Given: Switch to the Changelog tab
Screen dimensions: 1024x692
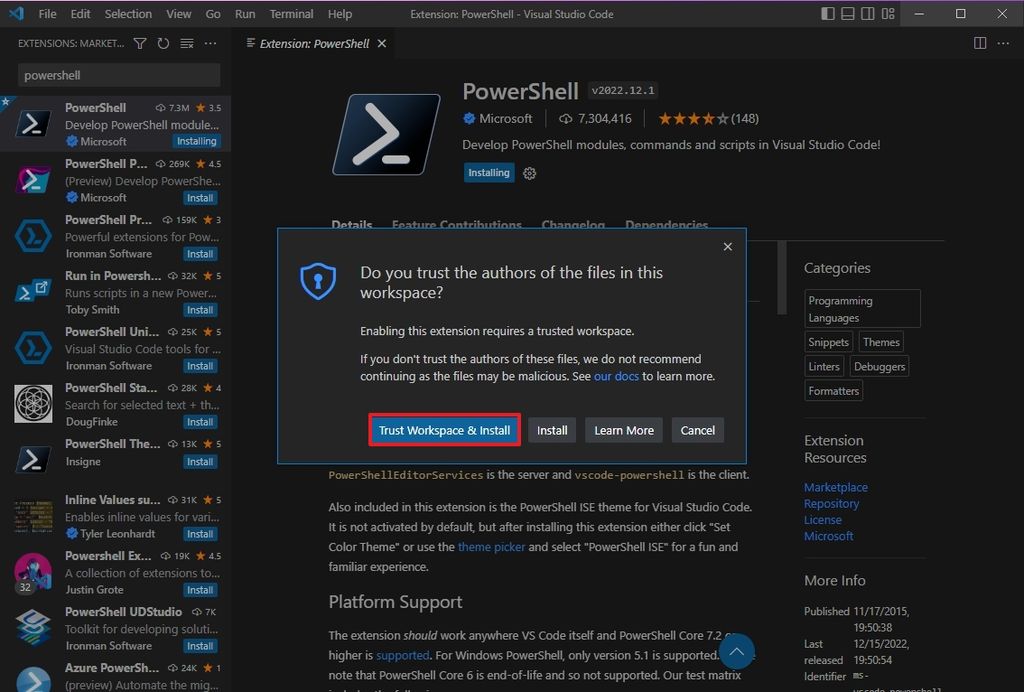Looking at the screenshot, I should tap(573, 226).
